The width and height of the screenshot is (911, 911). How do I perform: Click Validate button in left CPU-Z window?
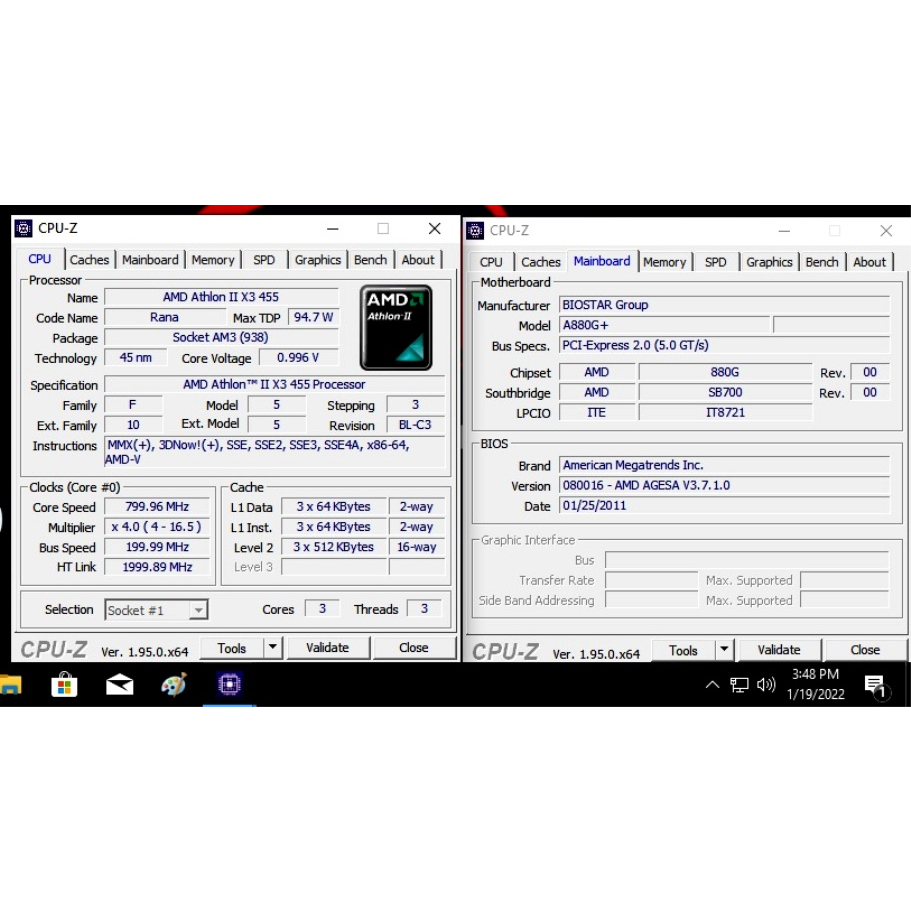click(327, 648)
